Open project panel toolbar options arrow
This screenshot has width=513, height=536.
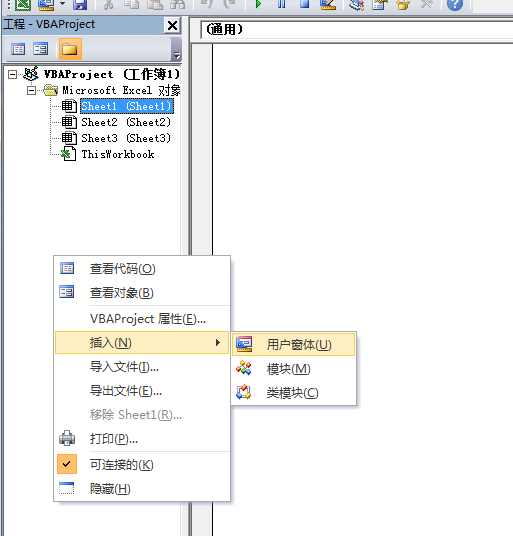pos(176,54)
